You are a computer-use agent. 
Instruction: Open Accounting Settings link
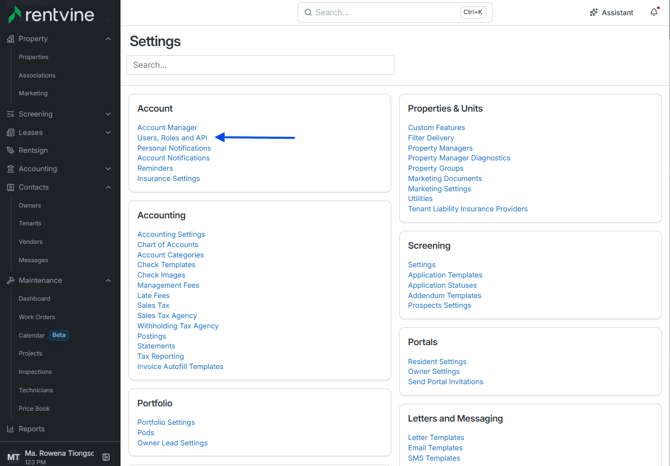tap(171, 234)
